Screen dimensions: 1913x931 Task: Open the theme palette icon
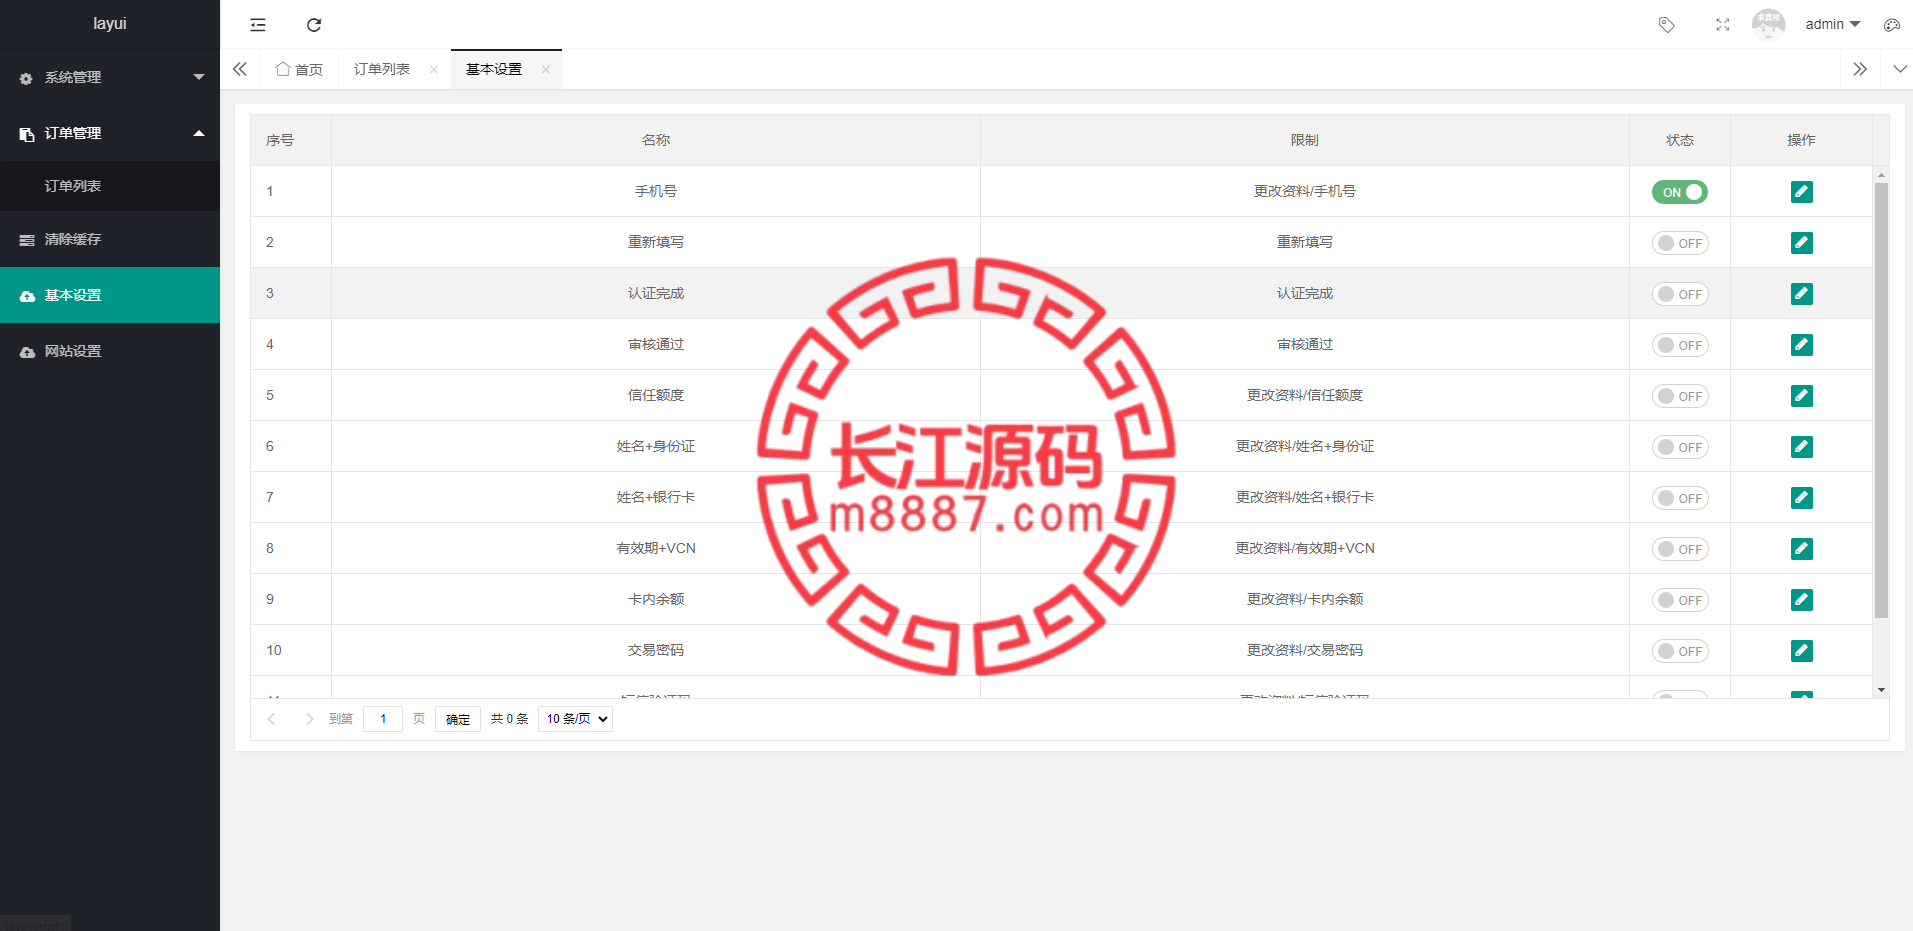click(x=1892, y=25)
